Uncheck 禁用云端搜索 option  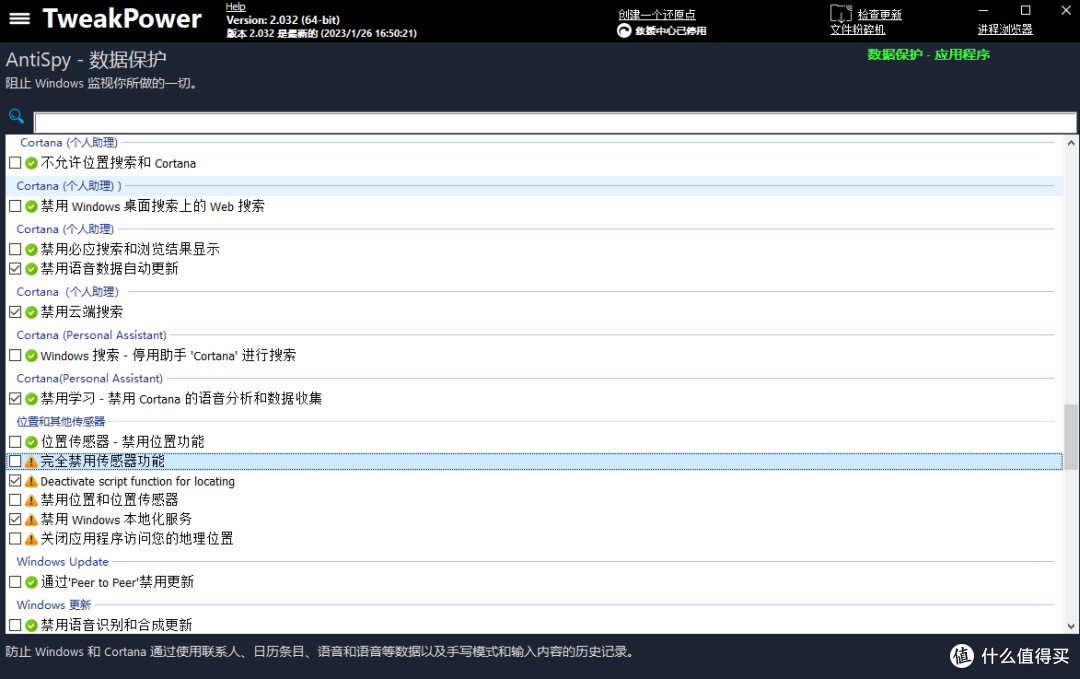(15, 313)
